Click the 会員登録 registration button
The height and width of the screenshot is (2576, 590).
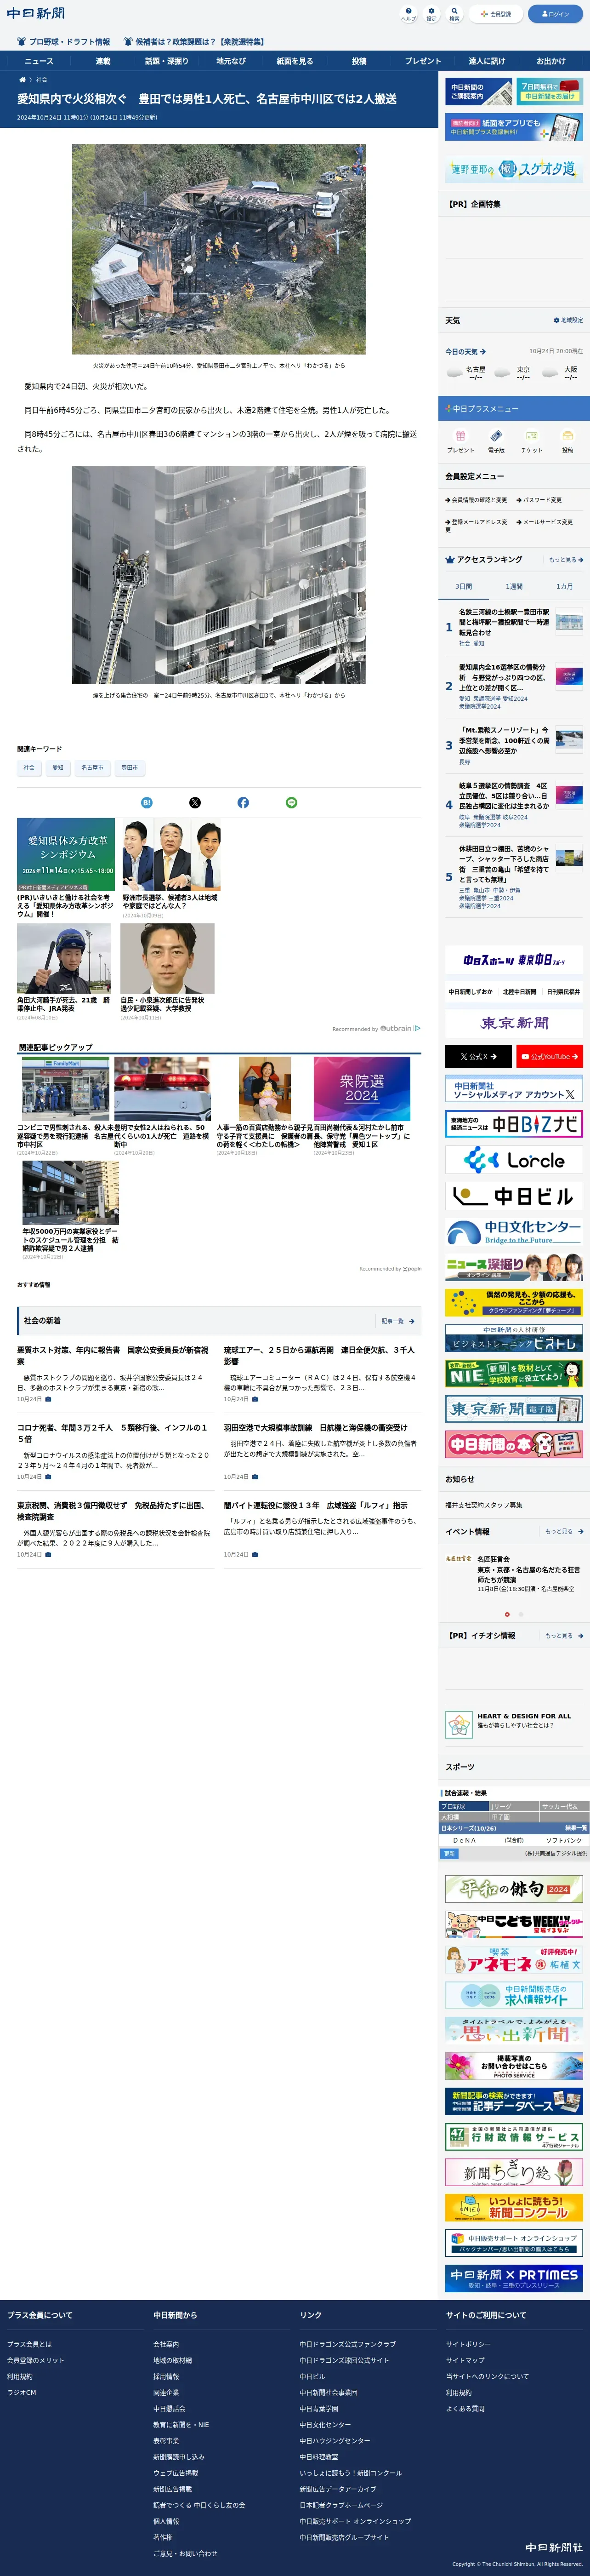[496, 14]
